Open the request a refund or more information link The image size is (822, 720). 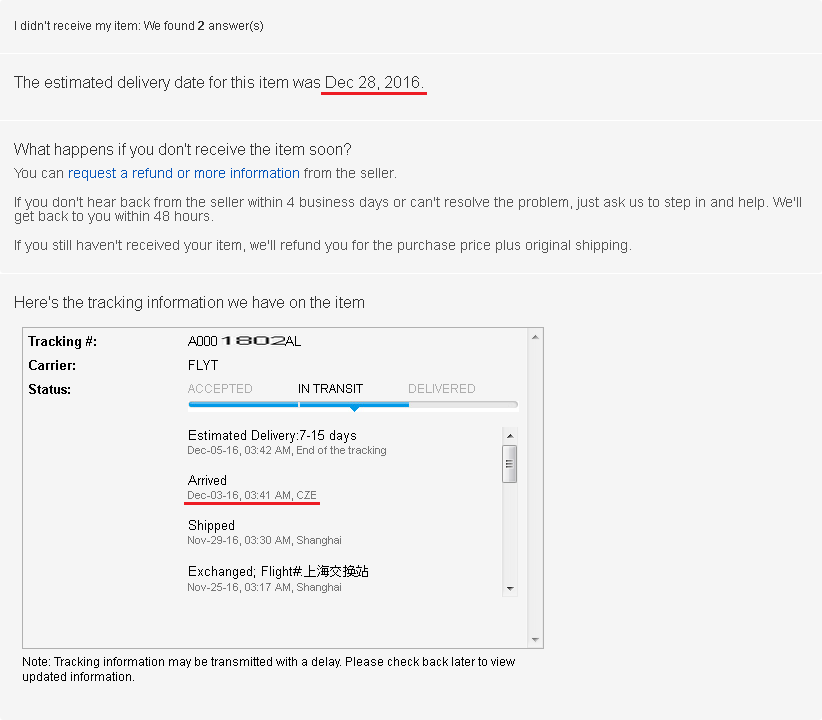tap(184, 173)
